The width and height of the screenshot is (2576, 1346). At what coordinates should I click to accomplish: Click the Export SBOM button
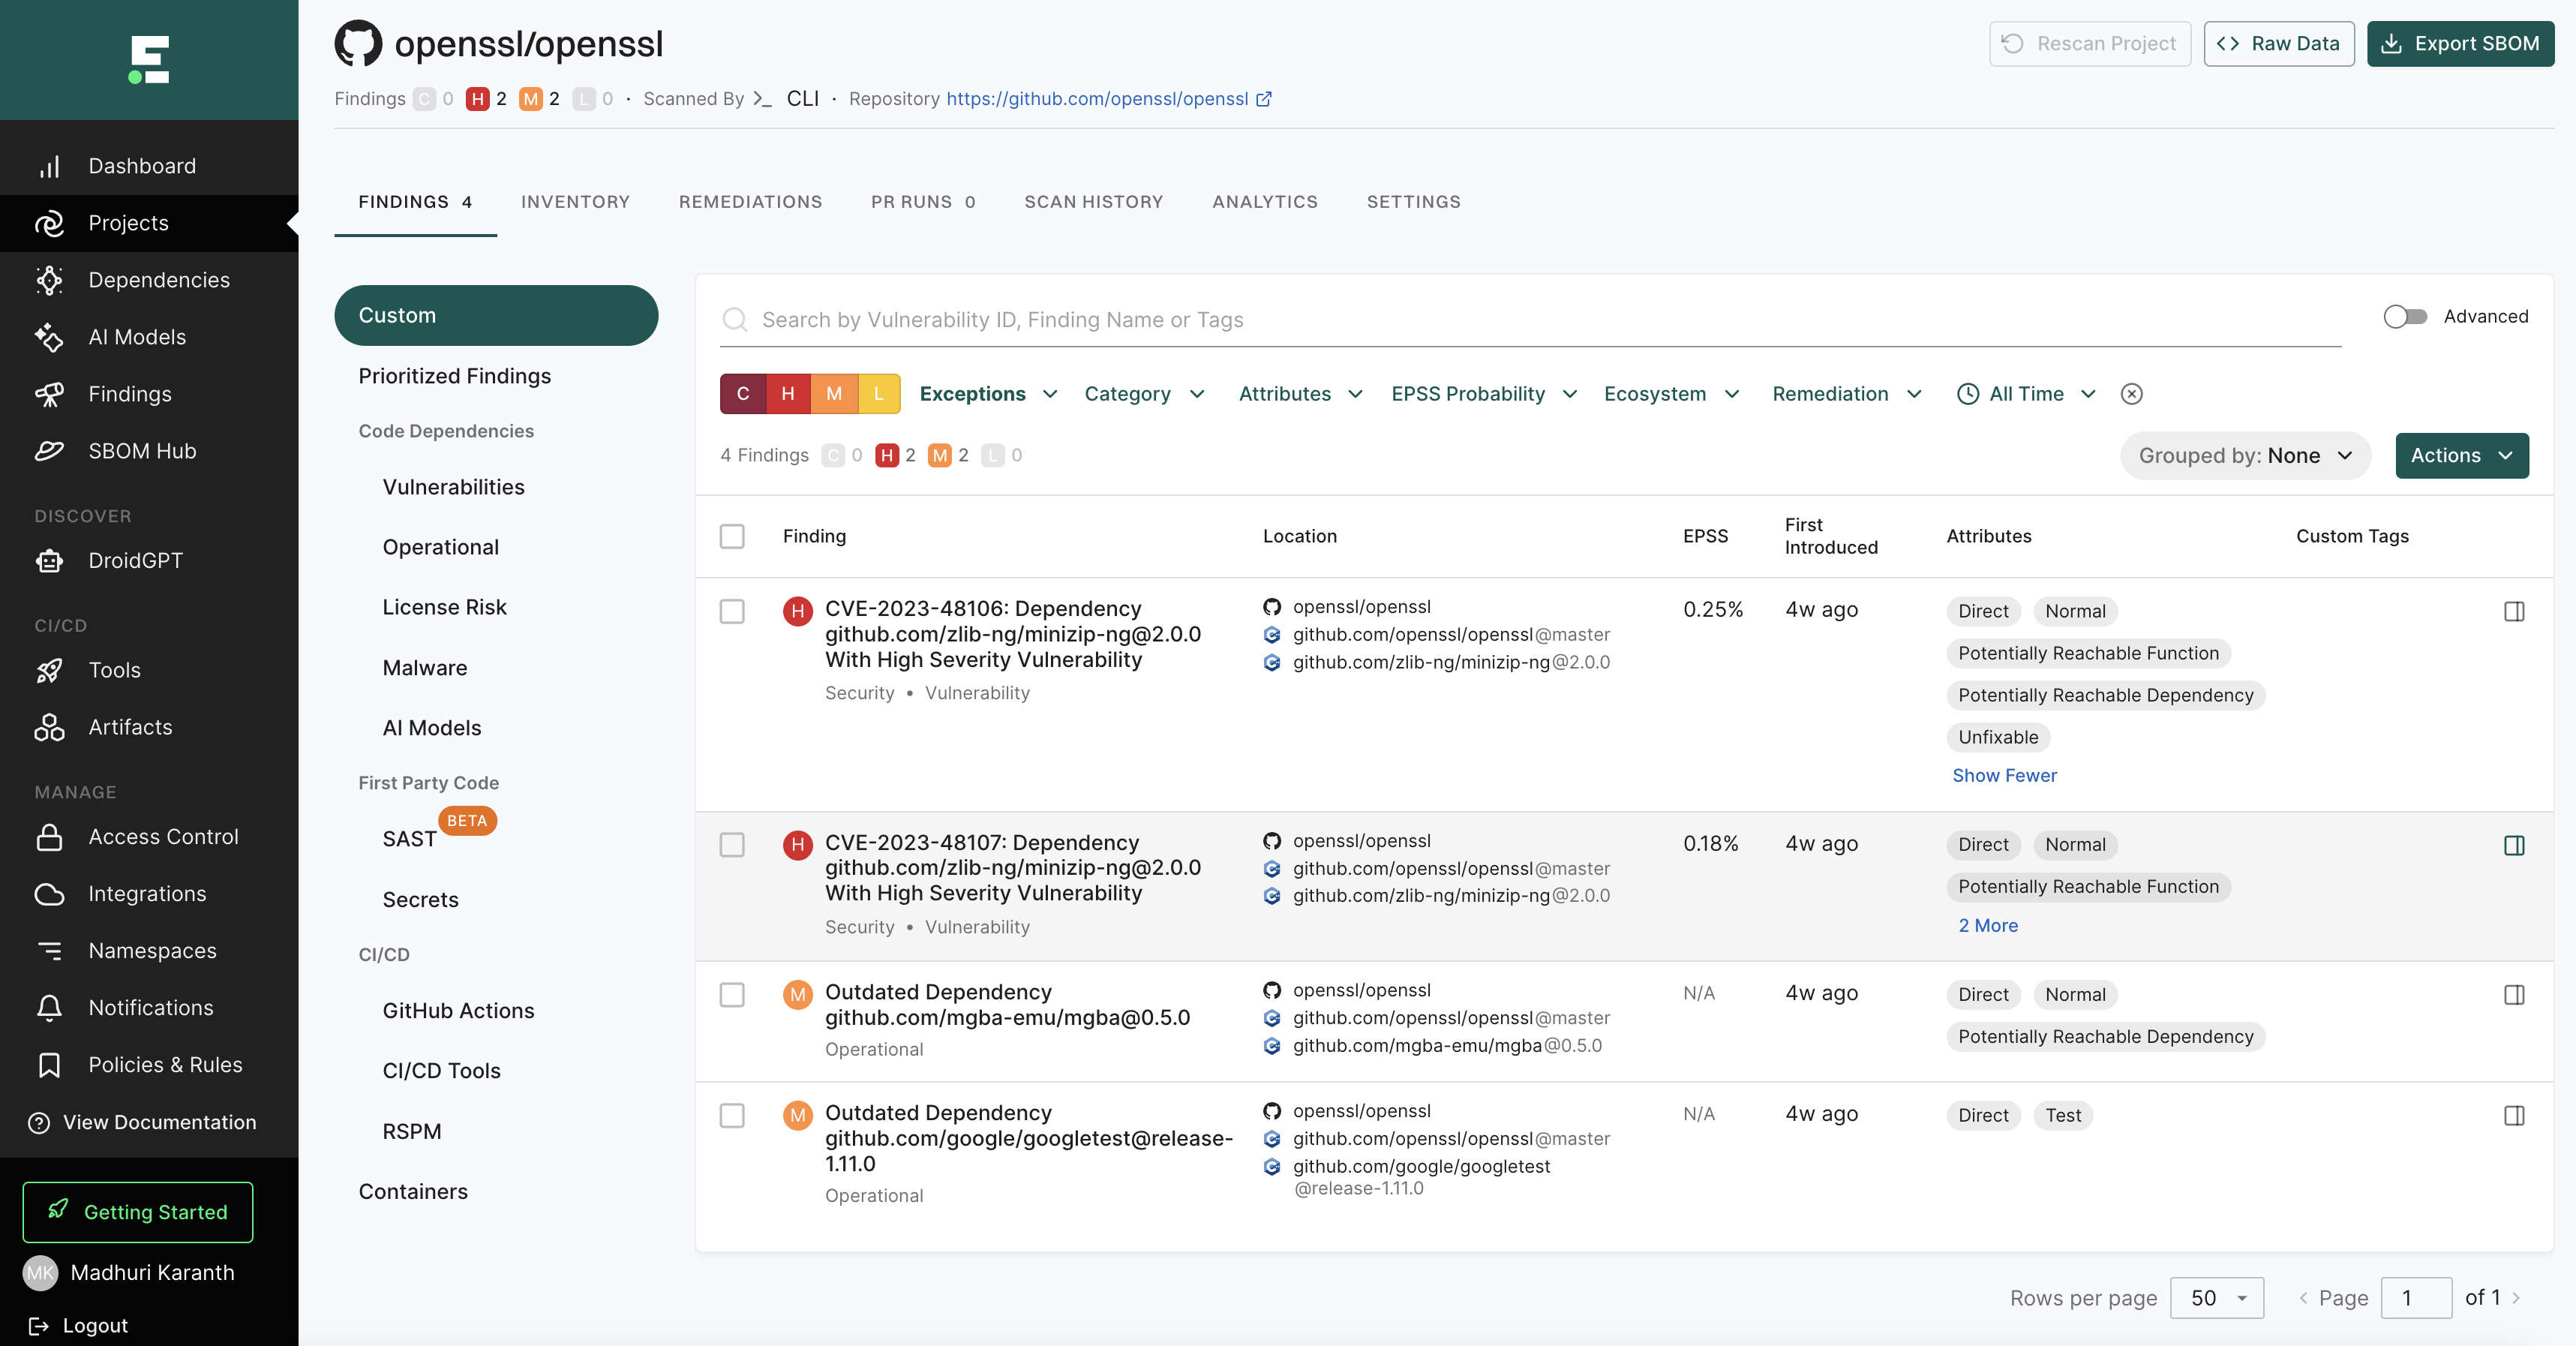(x=2460, y=44)
